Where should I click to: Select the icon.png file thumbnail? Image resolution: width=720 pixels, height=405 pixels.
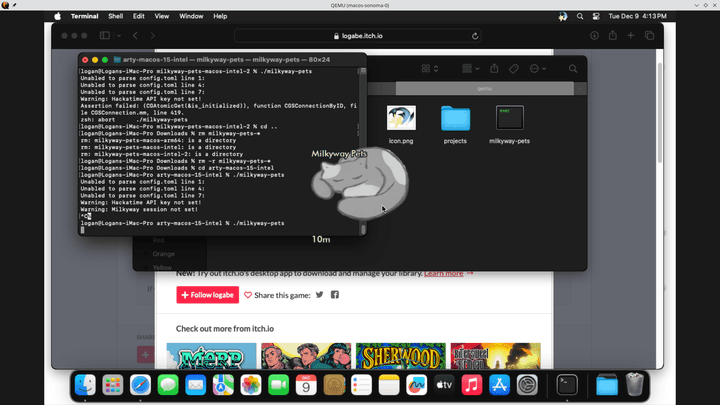pyautogui.click(x=400, y=119)
